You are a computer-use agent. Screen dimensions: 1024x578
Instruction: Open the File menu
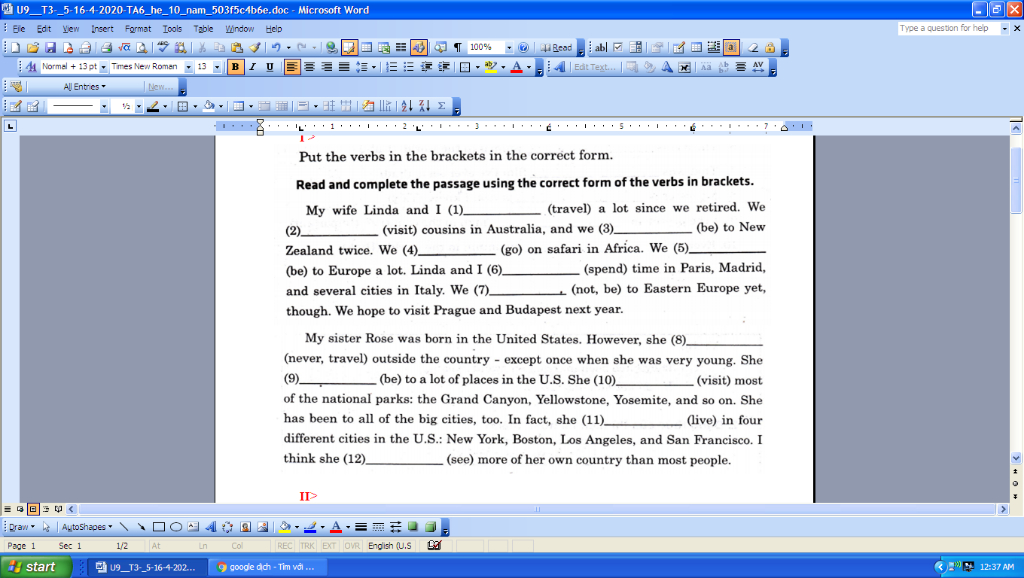click(x=19, y=29)
